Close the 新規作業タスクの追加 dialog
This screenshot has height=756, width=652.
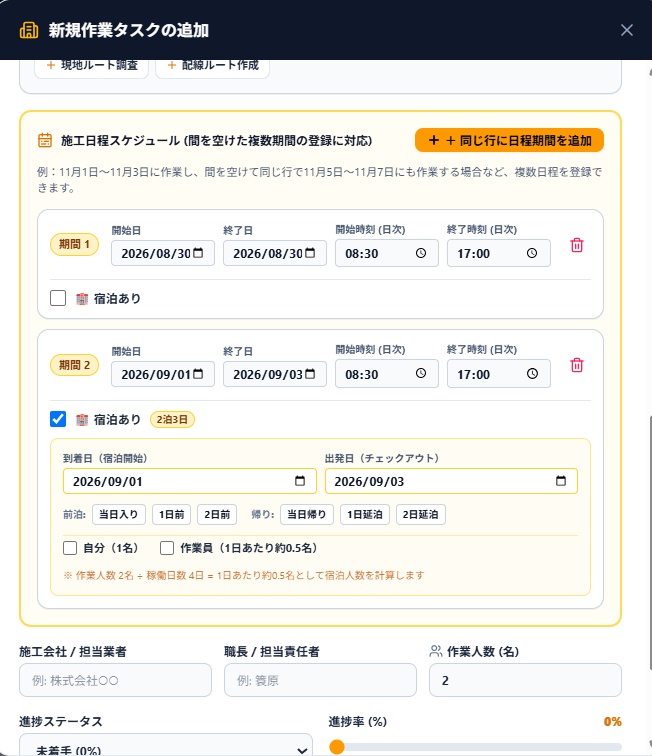(x=626, y=30)
